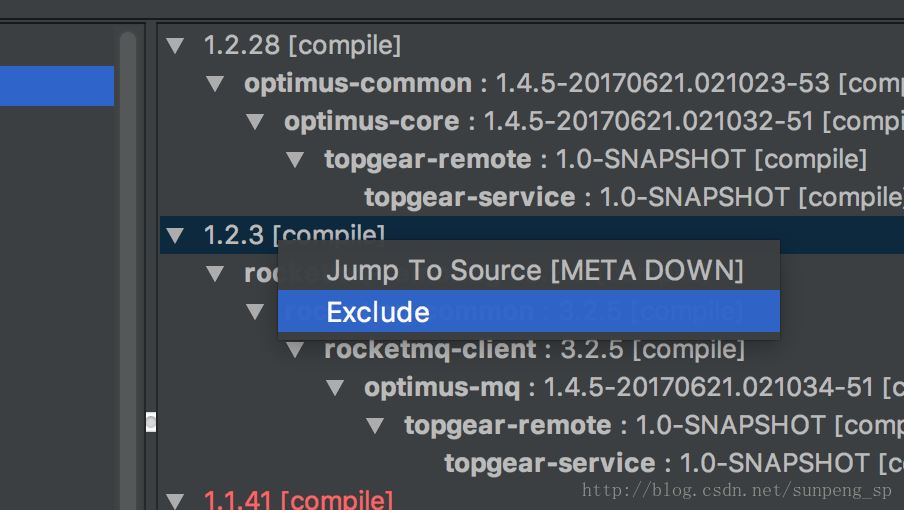Select optimus-core 1.4.5 dependency entry
Screen dimensions: 904x510
[x=372, y=121]
